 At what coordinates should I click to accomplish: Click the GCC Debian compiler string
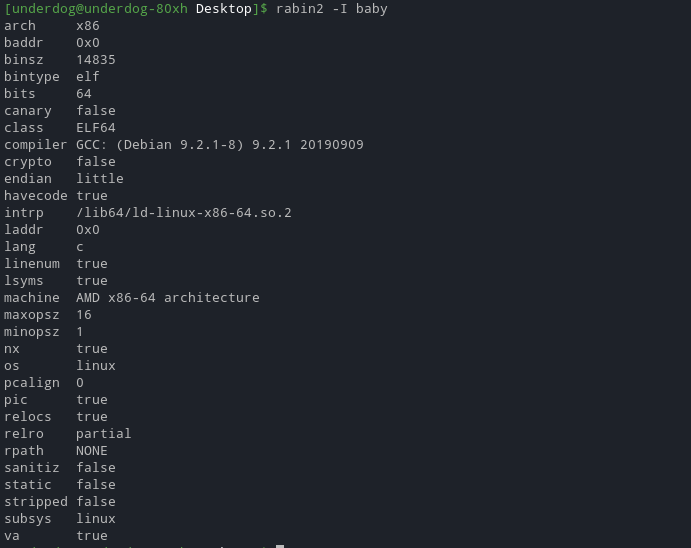pos(220,145)
